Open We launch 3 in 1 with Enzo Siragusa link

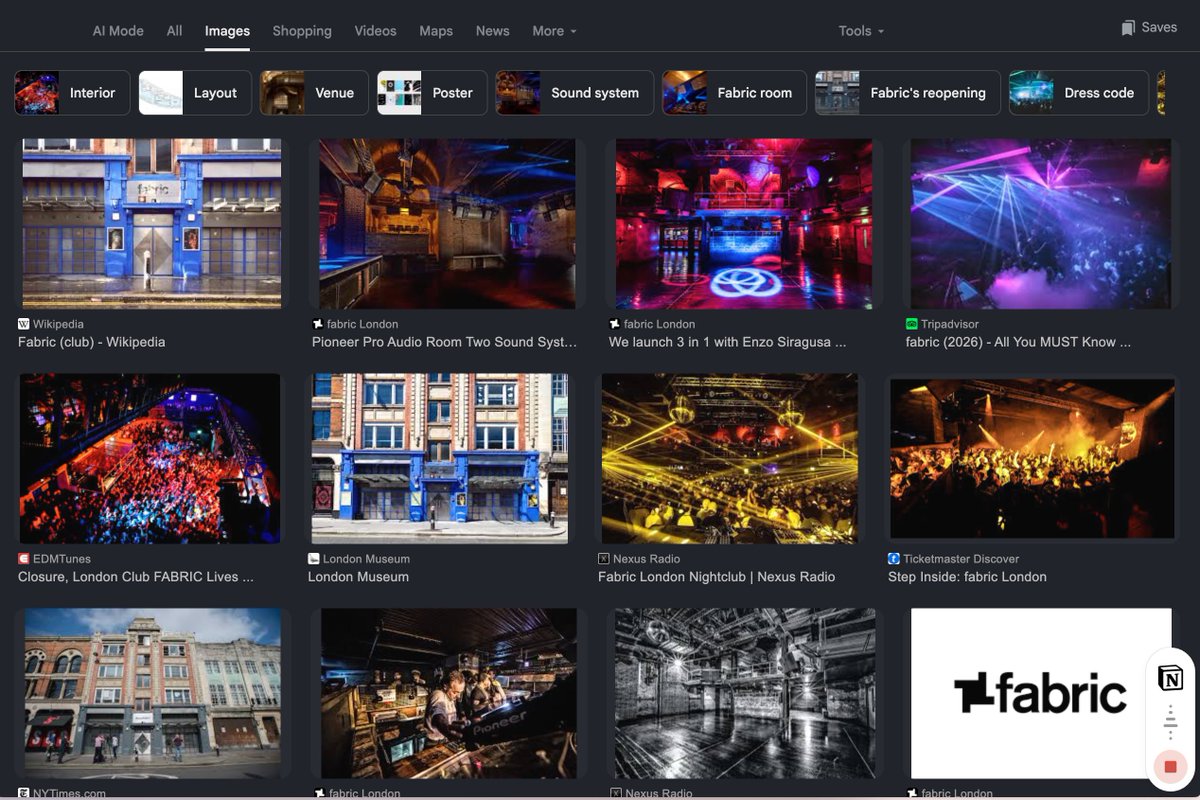click(x=728, y=342)
